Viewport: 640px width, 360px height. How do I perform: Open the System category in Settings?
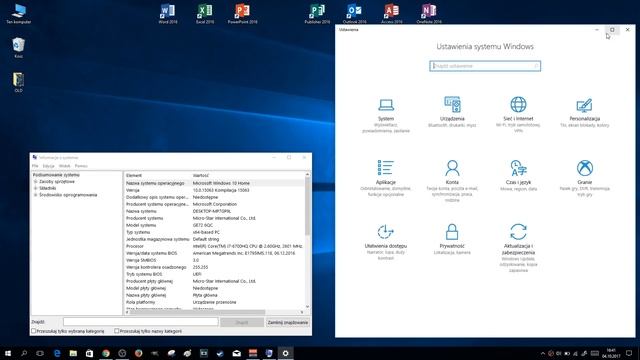386,116
